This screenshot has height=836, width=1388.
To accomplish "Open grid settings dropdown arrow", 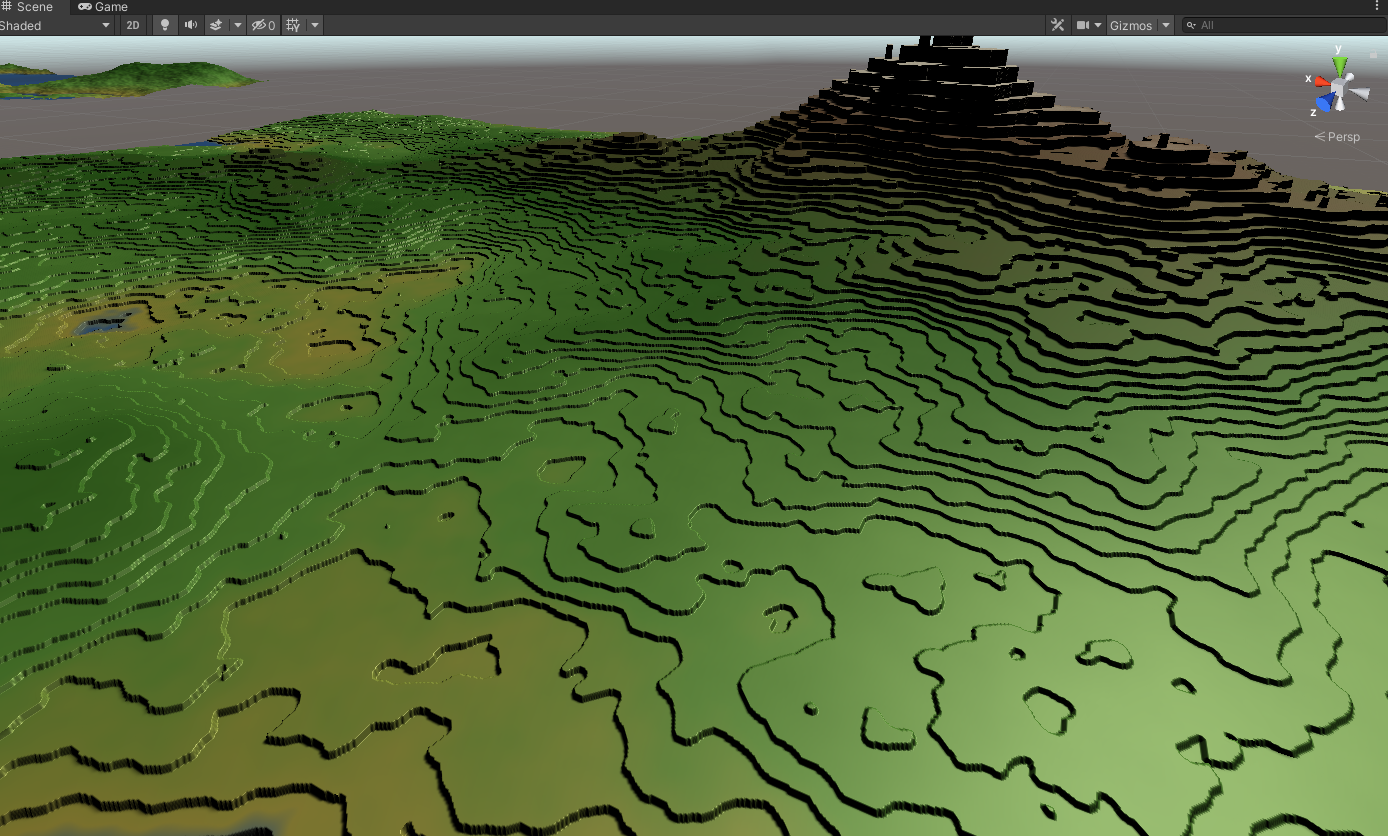I will pyautogui.click(x=315, y=25).
